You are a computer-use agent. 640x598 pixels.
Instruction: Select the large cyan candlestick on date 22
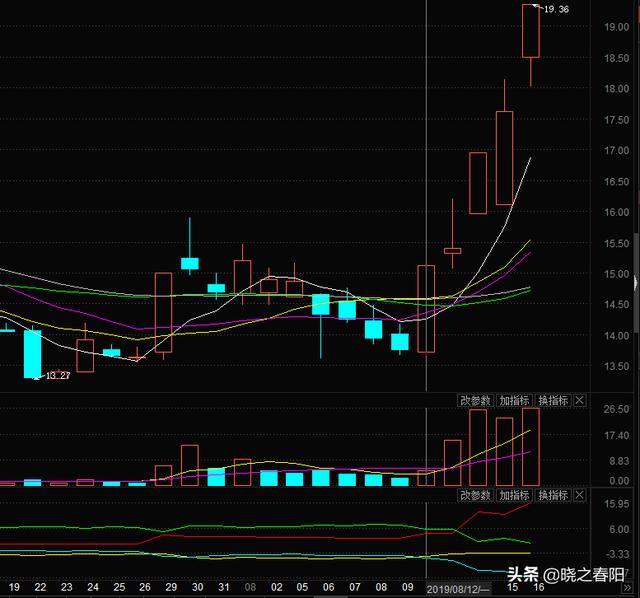[32, 354]
